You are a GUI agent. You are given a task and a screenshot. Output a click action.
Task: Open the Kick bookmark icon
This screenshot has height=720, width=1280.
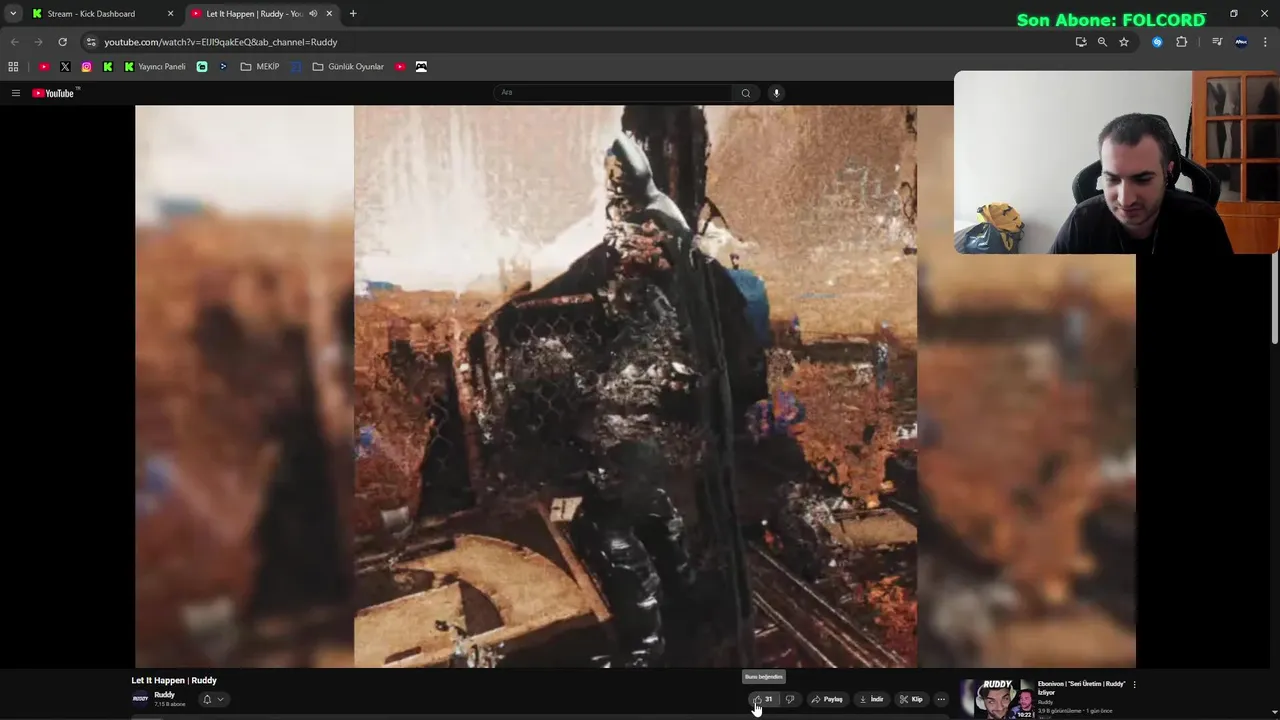(108, 67)
